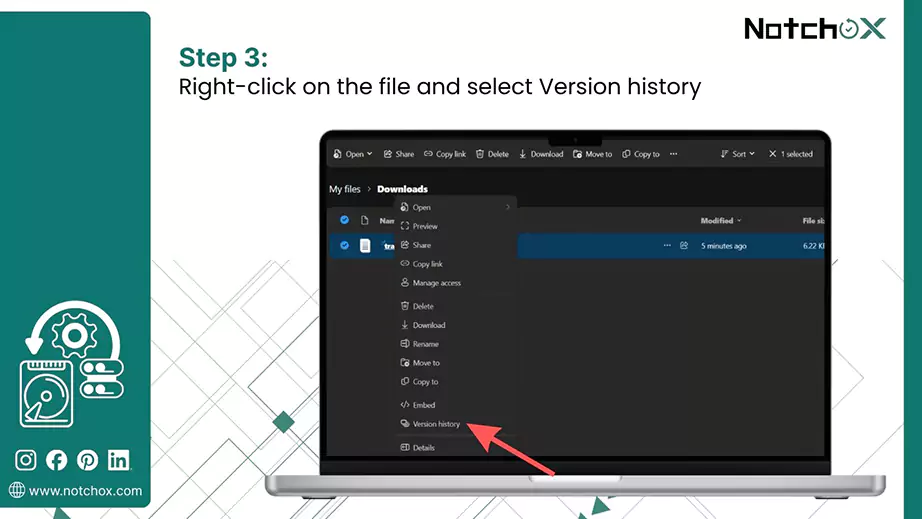This screenshot has width=922, height=519.
Task: Click the Pinterest icon in the sidebar
Action: tap(88, 460)
